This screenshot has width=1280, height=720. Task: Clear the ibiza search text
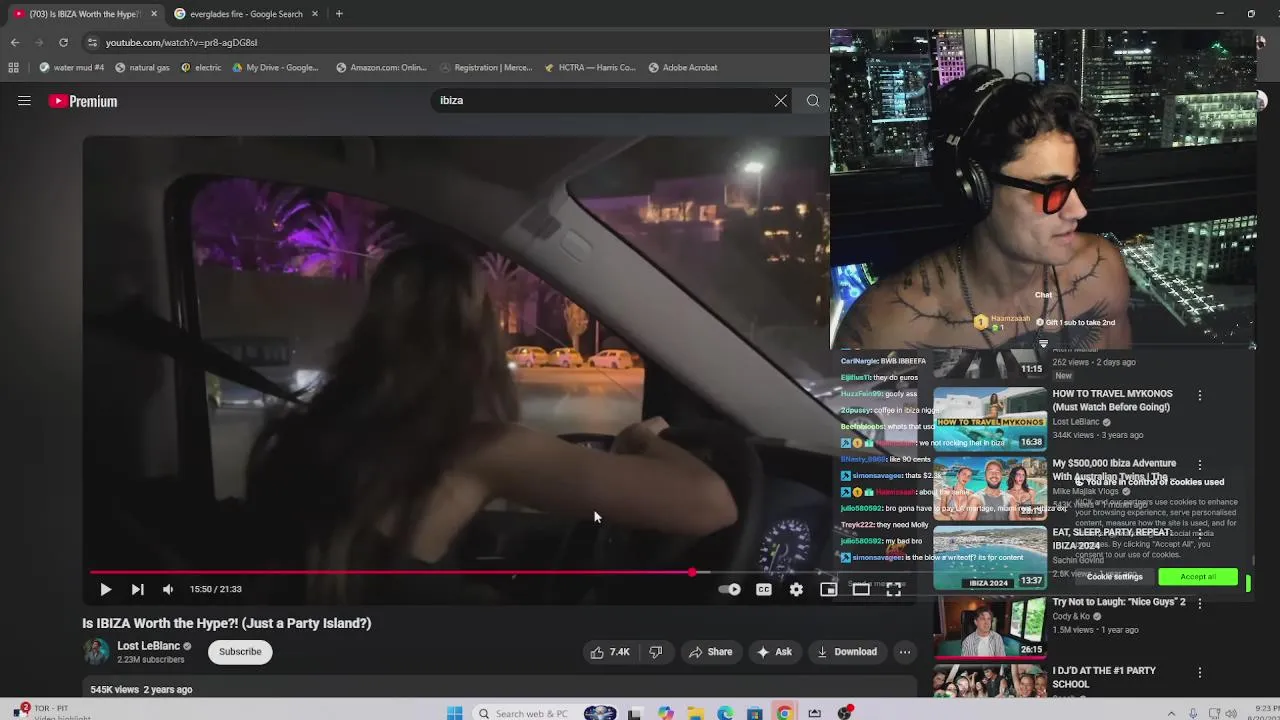(x=781, y=101)
